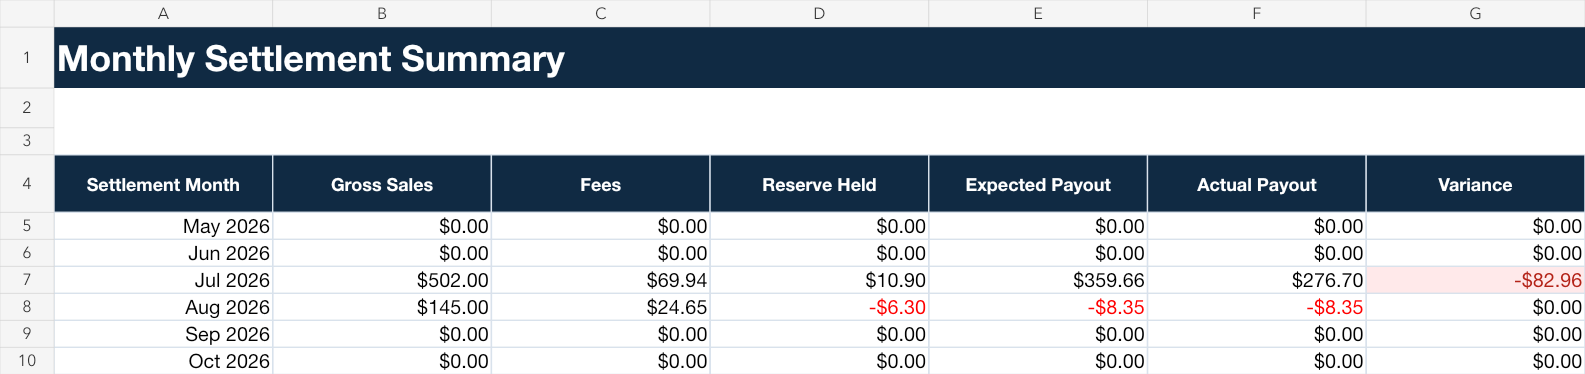
Task: Select the Reserve Held header cell
Action: coord(819,184)
